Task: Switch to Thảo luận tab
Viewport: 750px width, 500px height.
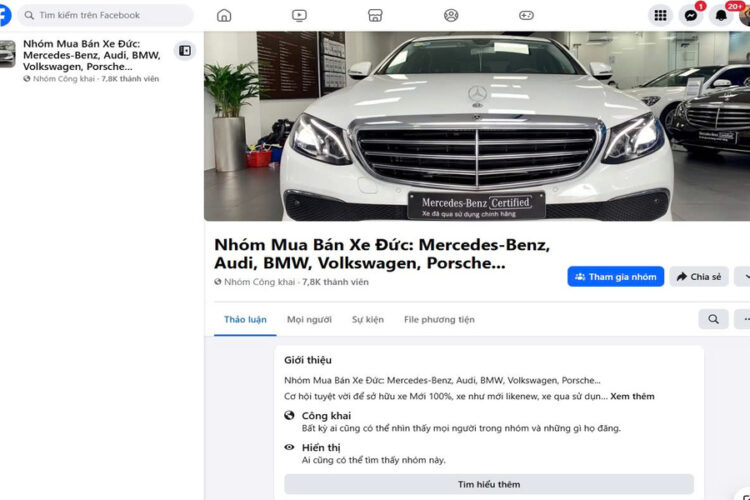Action: (x=245, y=319)
